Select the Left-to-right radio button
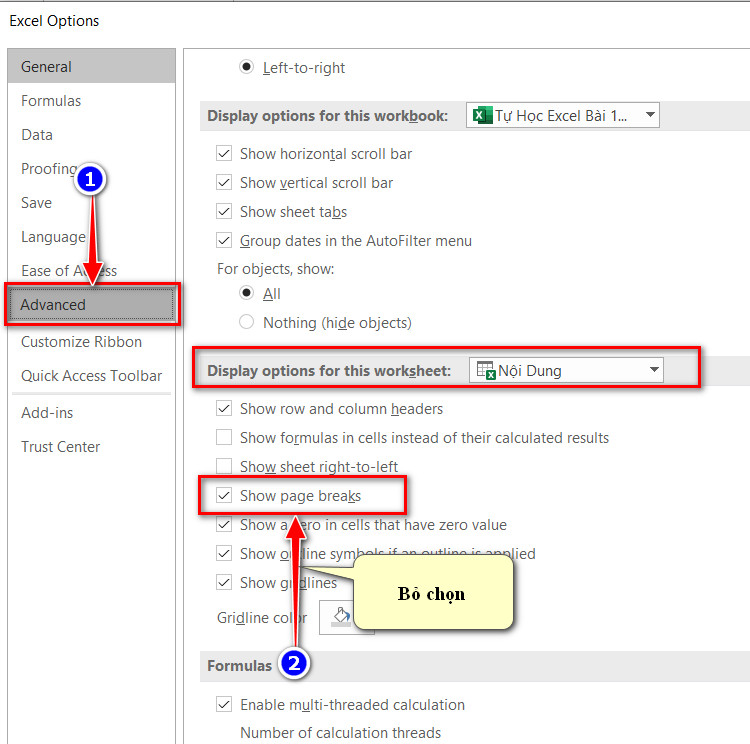This screenshot has width=750, height=744. pyautogui.click(x=246, y=67)
